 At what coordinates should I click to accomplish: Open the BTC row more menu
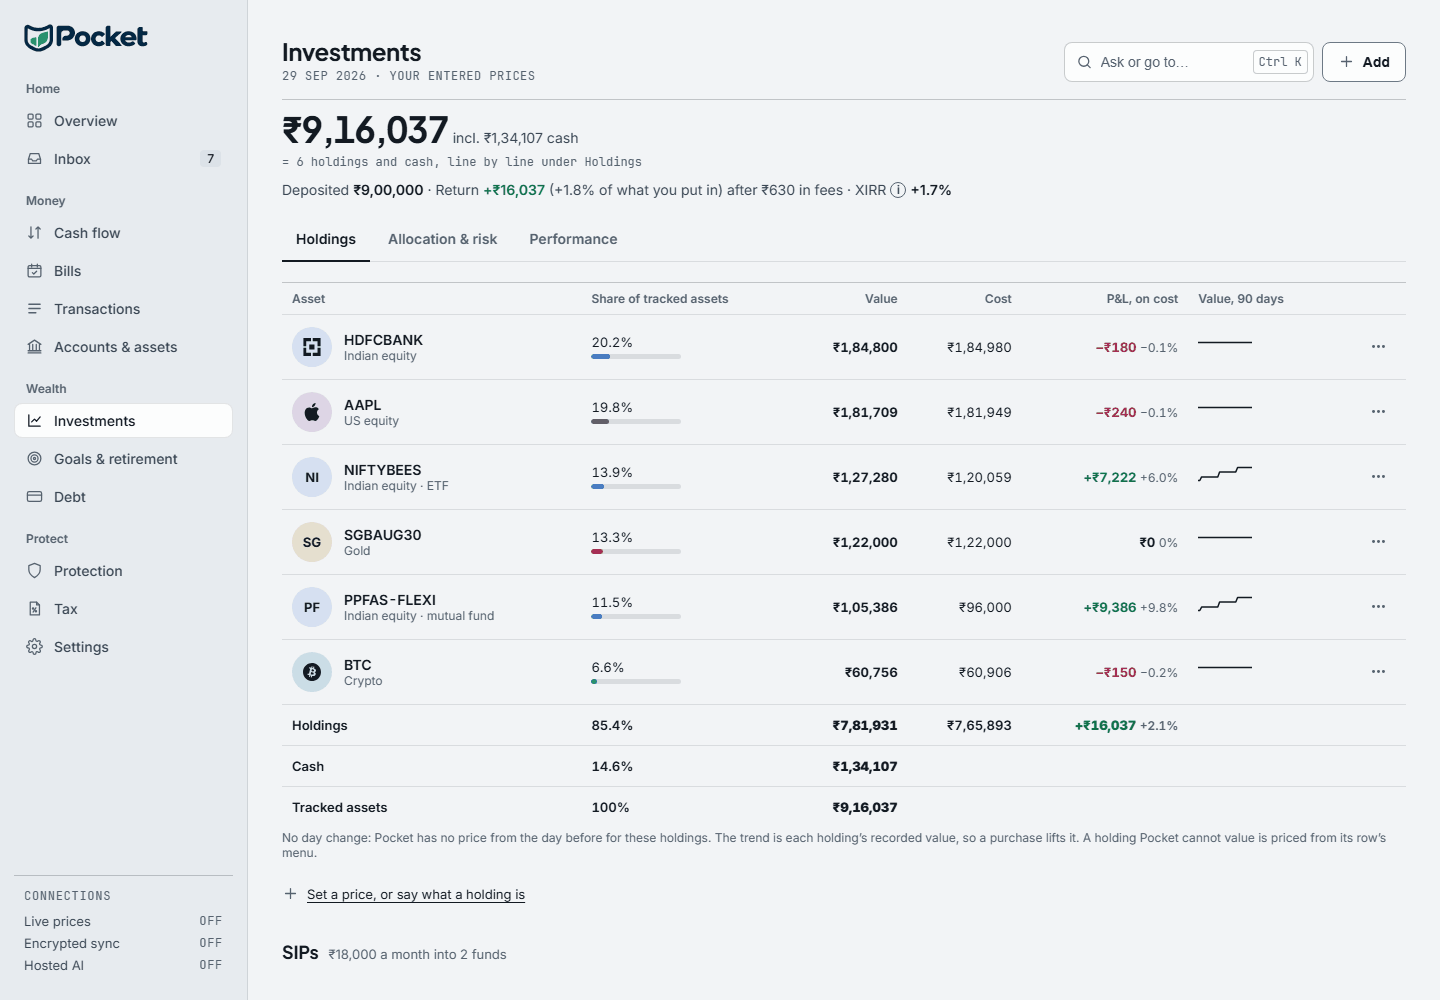coord(1378,672)
